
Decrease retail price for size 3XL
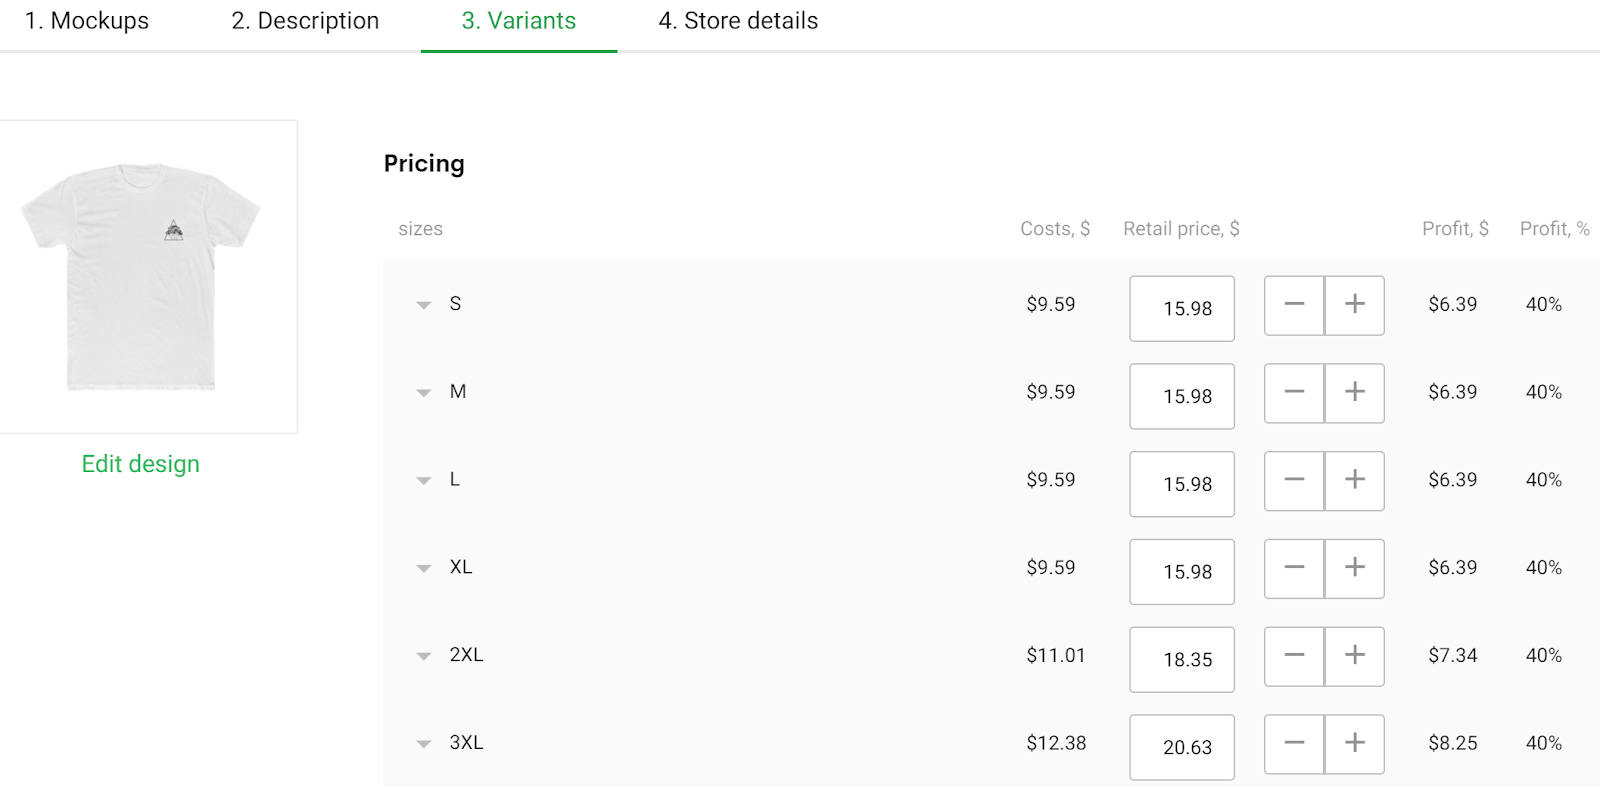1294,744
